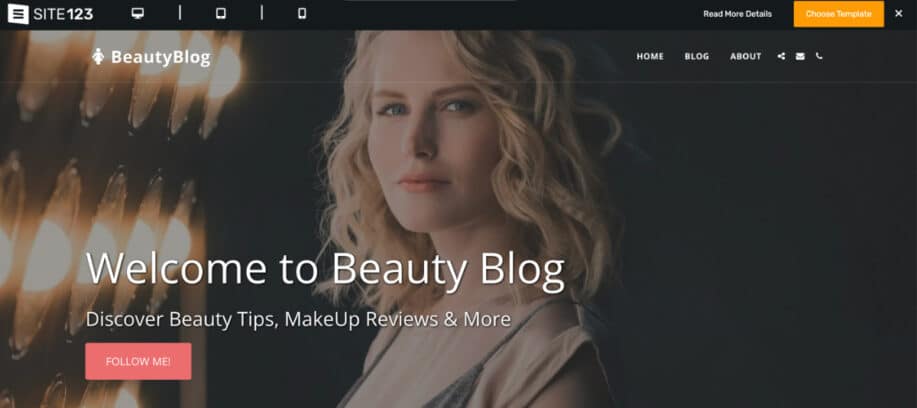Click the phone icon in navigation
This screenshot has height=408, width=917.
[x=819, y=56]
